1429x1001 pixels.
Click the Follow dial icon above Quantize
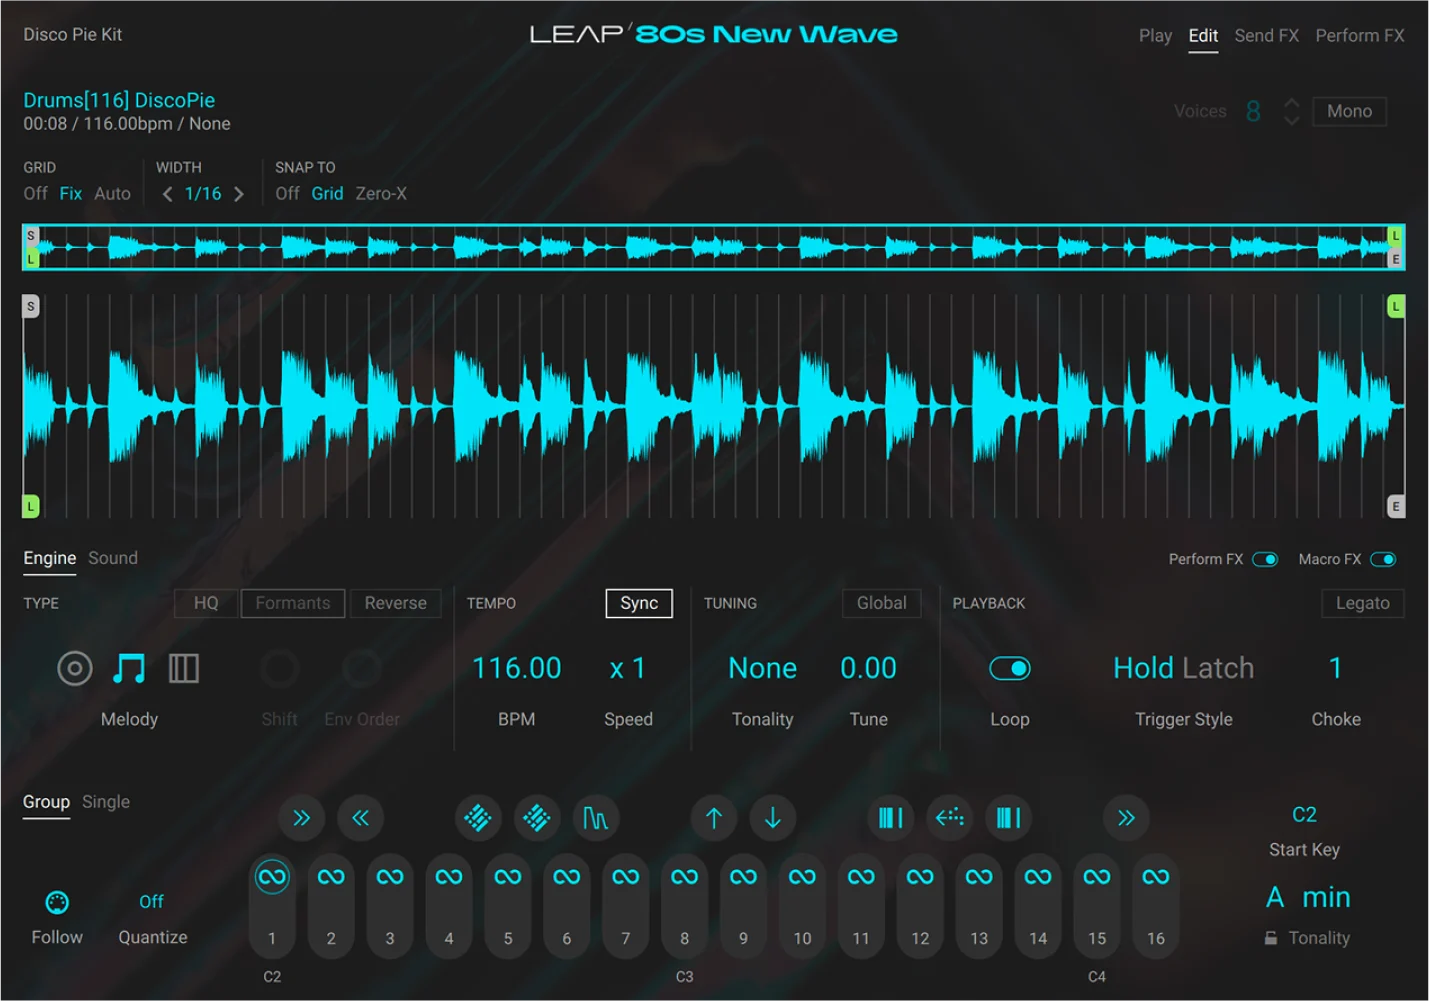tap(57, 901)
